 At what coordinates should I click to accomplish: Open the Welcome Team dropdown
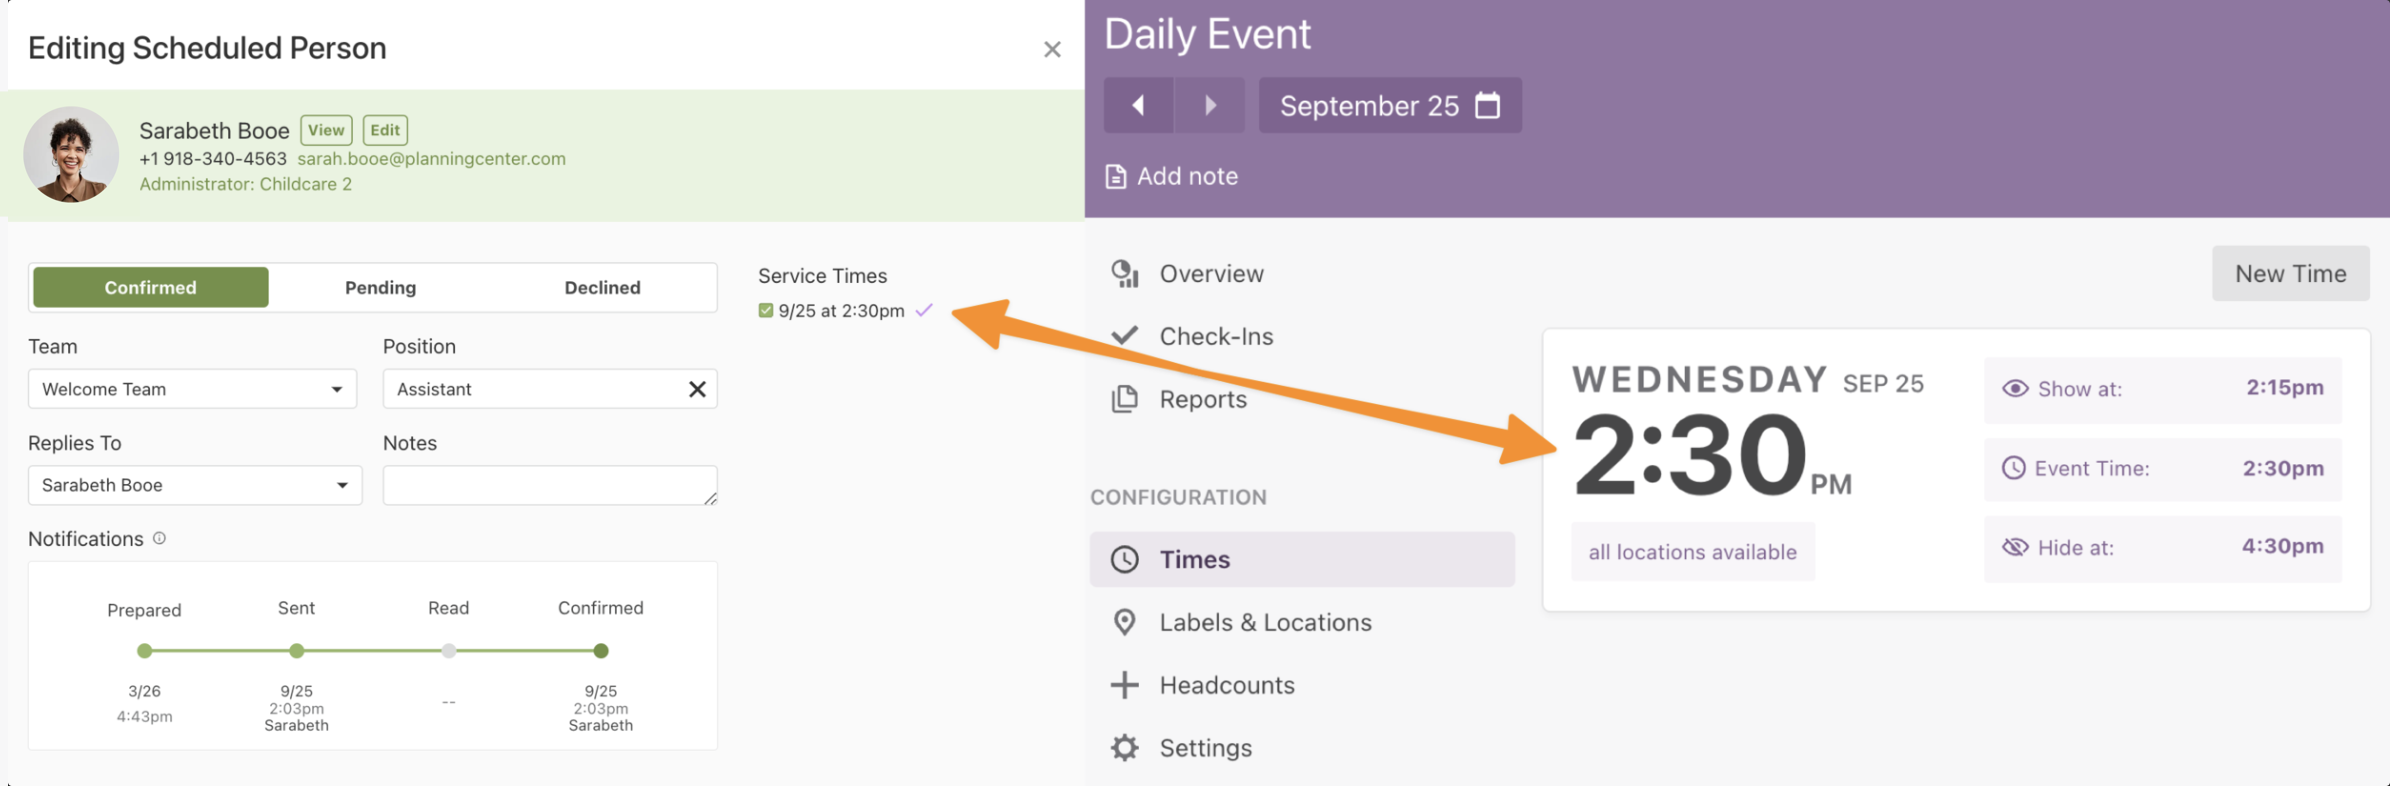(192, 389)
